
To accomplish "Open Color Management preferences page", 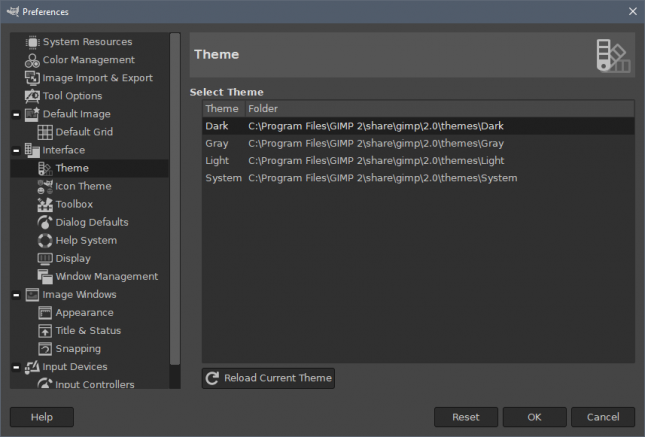I will pos(90,60).
